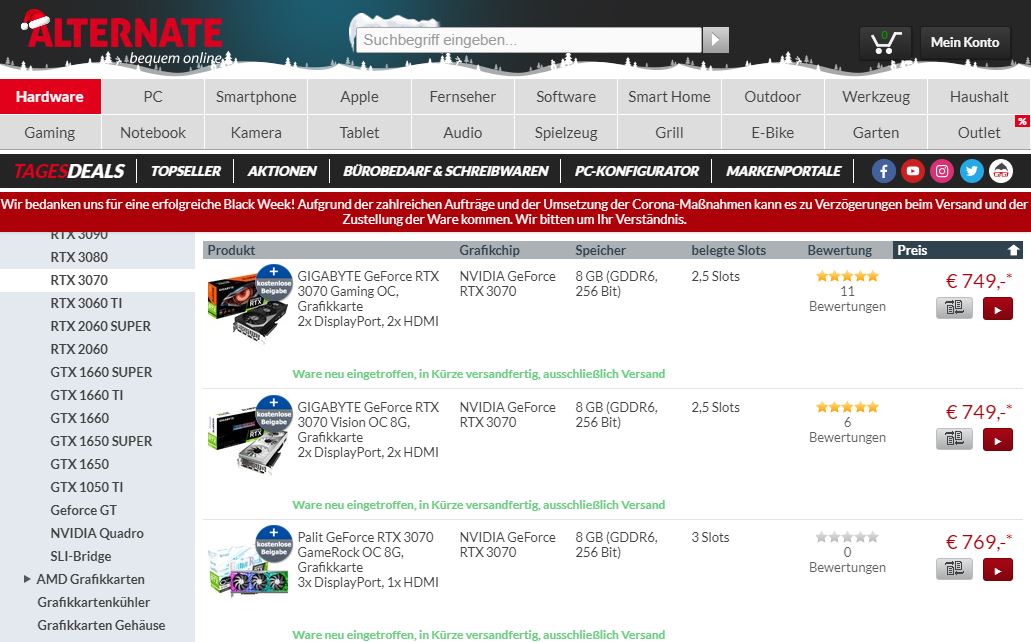Viewport: 1031px width, 642px height.
Task: Open the TOPSELLER menu item
Action: tap(185, 171)
